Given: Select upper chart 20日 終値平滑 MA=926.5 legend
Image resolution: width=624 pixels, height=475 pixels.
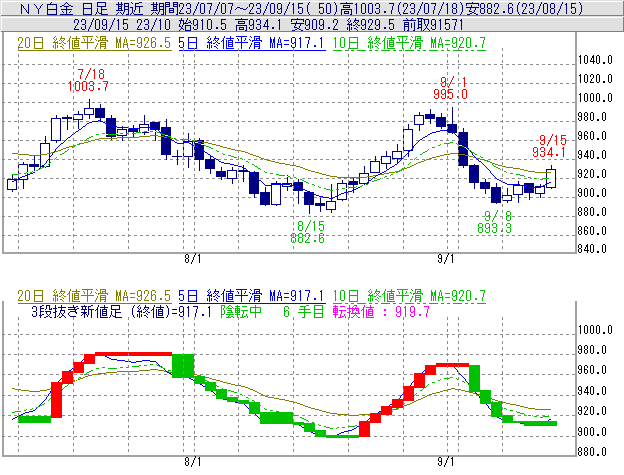Looking at the screenshot, I should coord(94,43).
